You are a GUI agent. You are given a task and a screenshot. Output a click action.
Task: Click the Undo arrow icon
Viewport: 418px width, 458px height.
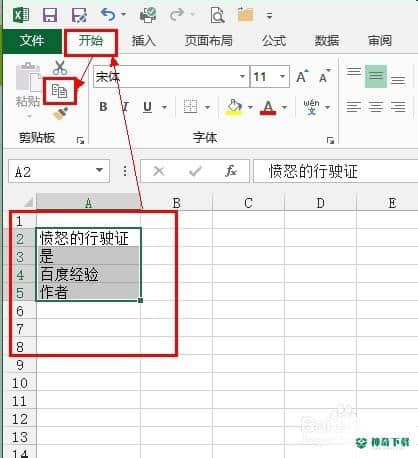coord(108,15)
